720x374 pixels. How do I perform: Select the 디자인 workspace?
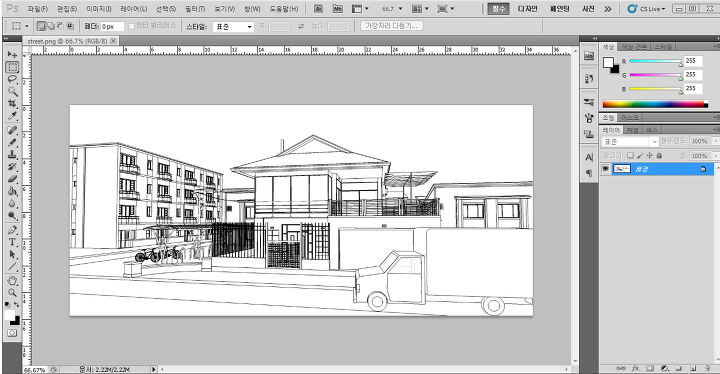[528, 9]
